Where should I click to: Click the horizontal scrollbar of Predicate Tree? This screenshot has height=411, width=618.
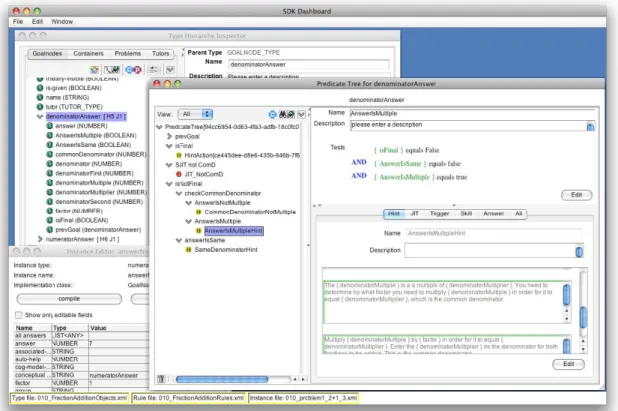pos(222,379)
